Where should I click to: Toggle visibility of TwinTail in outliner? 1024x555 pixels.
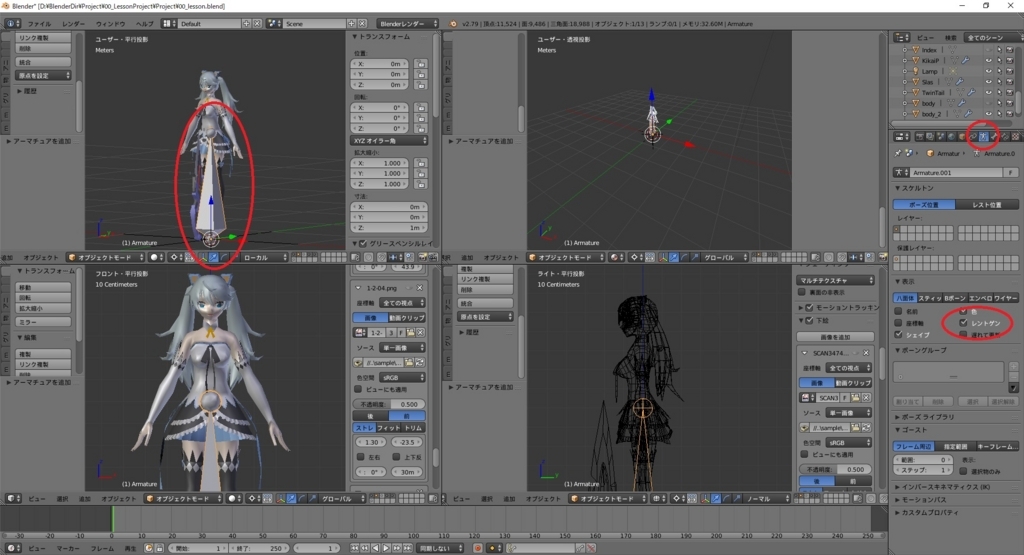pos(988,93)
